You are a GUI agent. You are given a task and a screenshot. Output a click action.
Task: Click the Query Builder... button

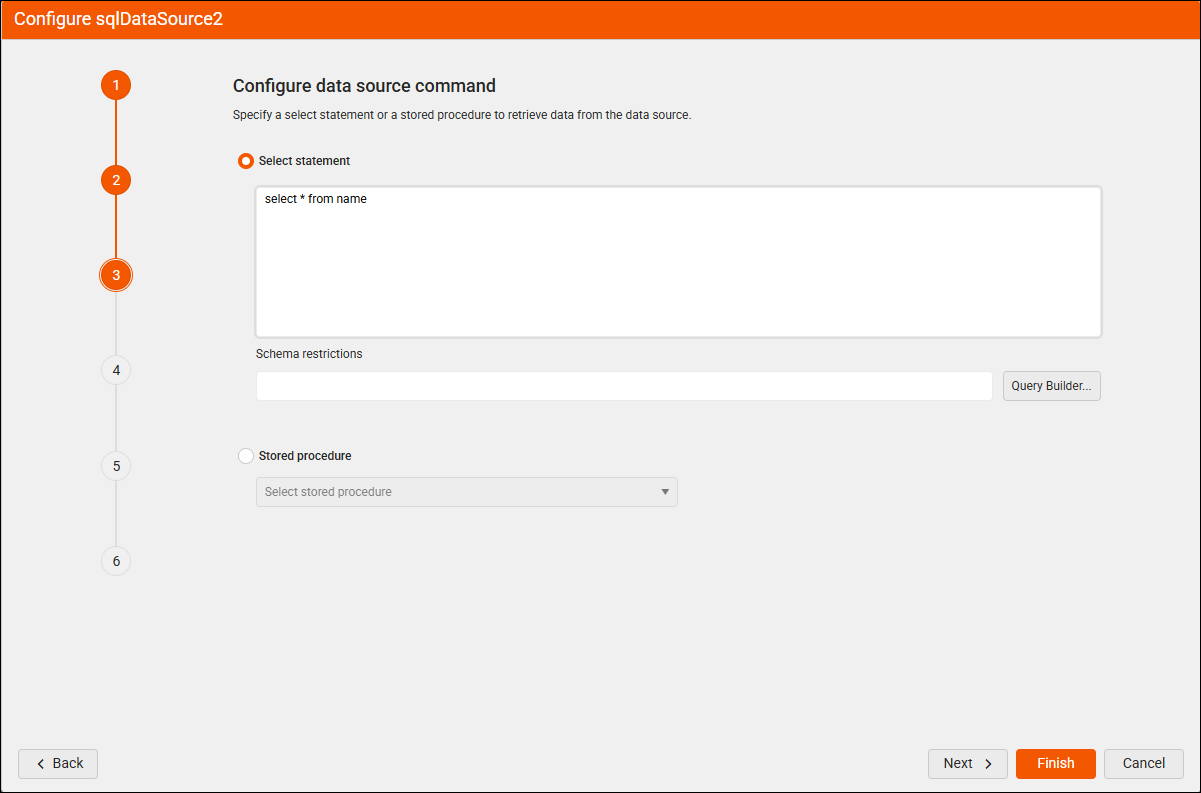[x=1052, y=386]
